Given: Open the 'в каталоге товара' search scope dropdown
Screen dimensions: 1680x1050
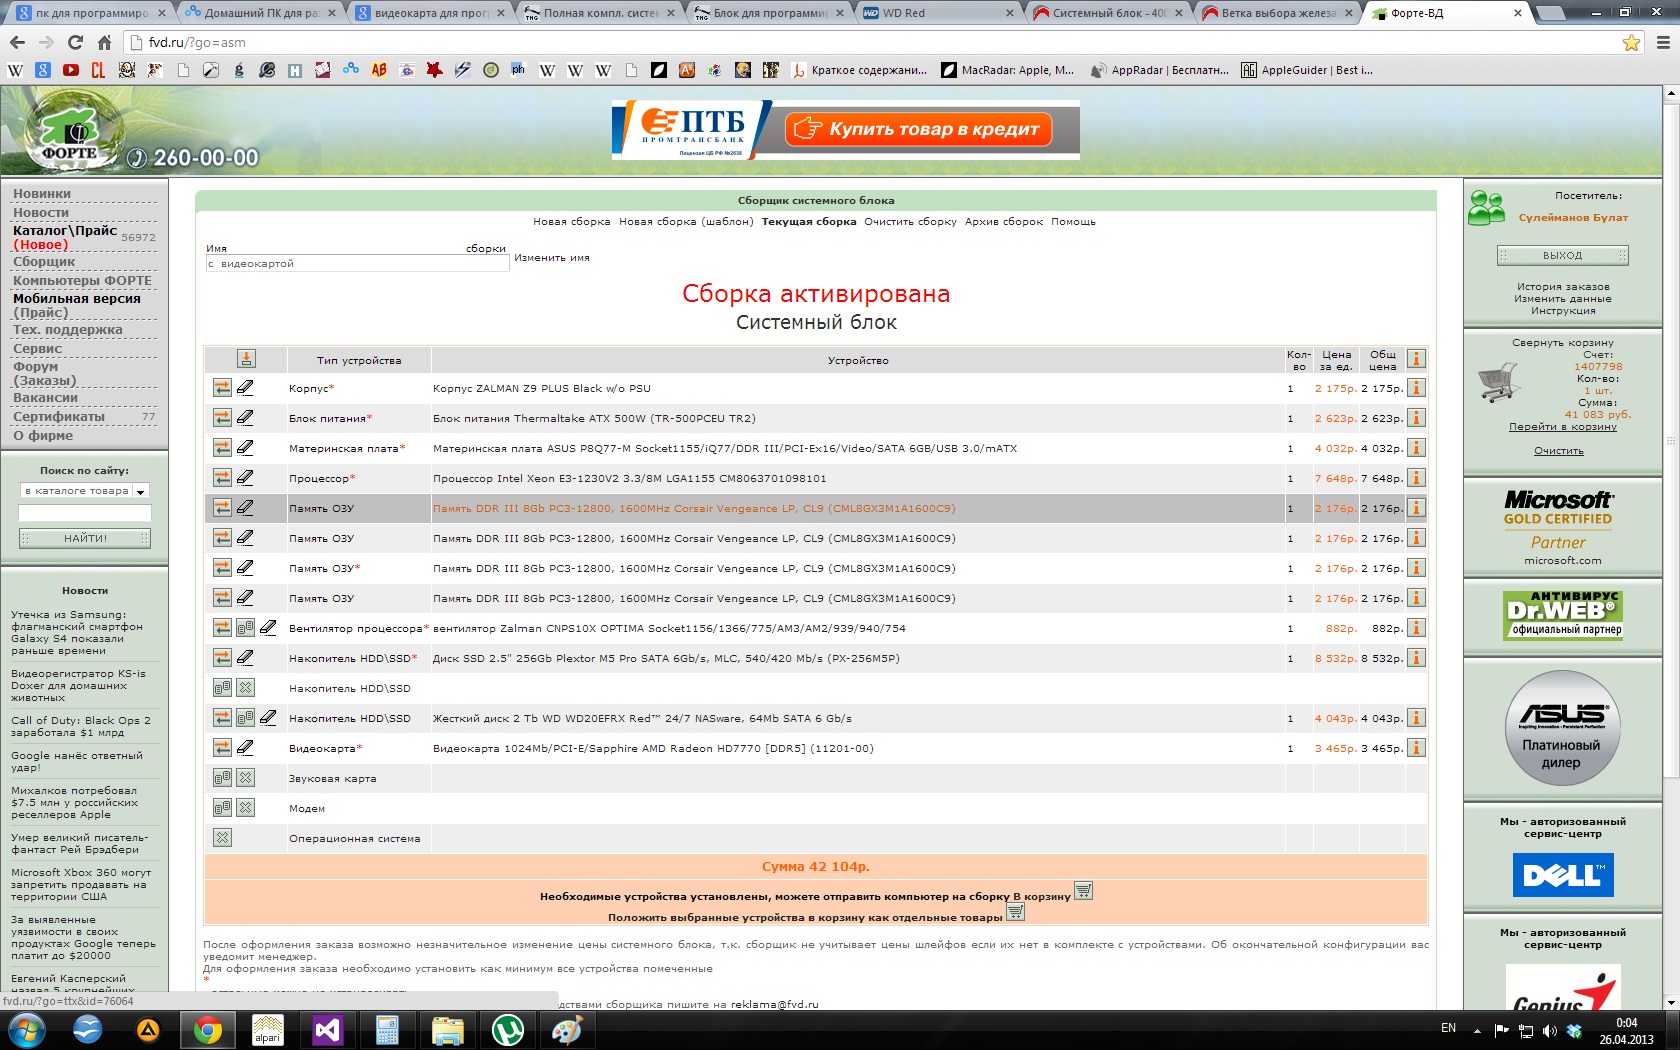Looking at the screenshot, I should coord(85,491).
